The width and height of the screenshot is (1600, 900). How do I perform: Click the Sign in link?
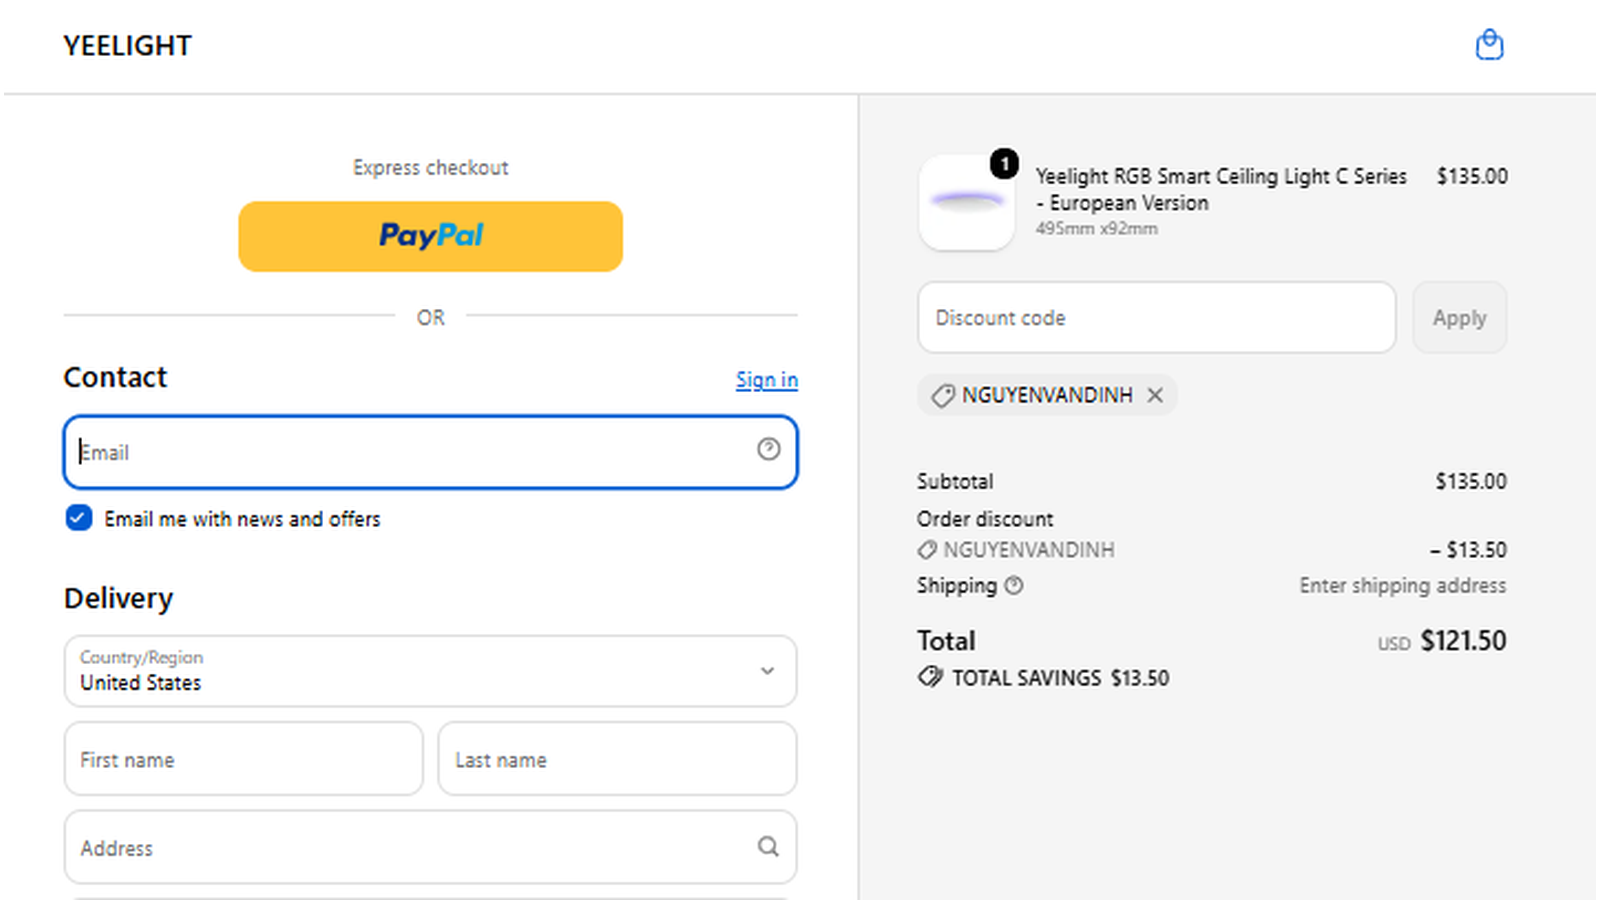[767, 380]
